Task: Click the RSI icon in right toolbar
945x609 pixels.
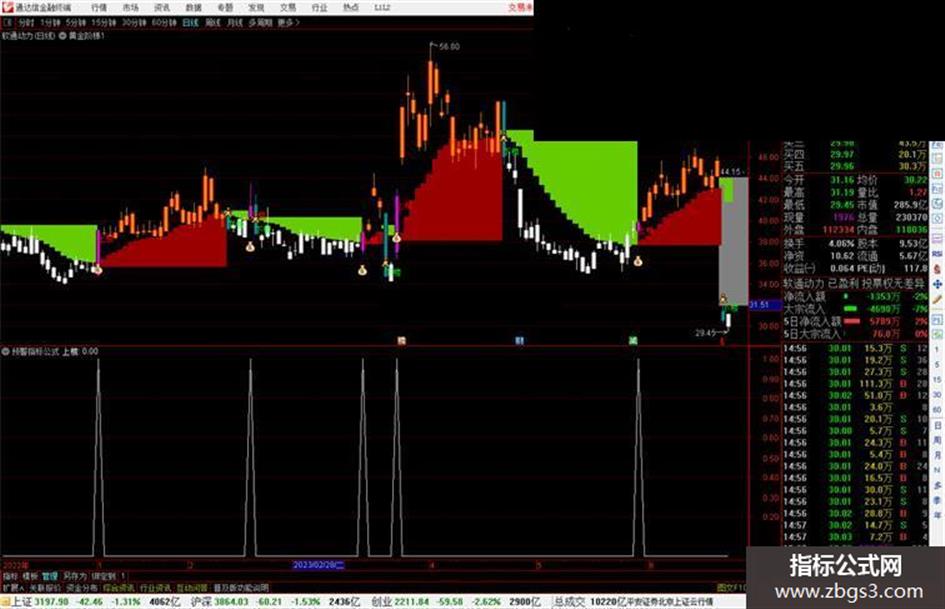Action: point(937,254)
